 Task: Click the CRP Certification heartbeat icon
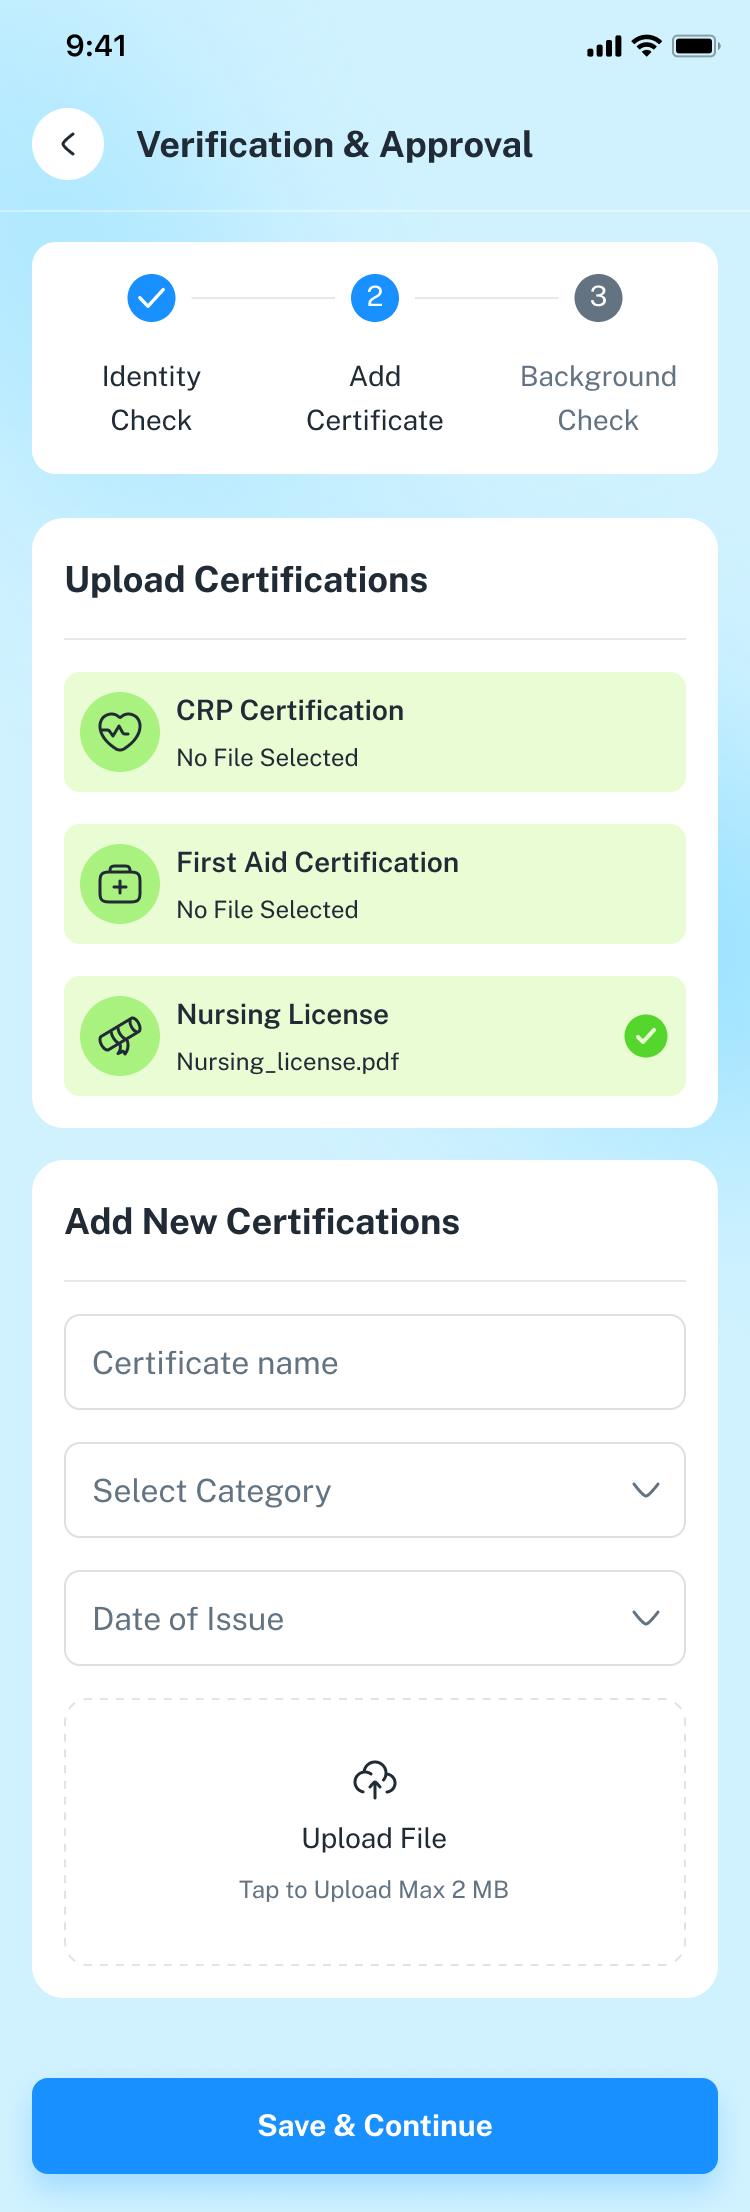[x=120, y=732]
